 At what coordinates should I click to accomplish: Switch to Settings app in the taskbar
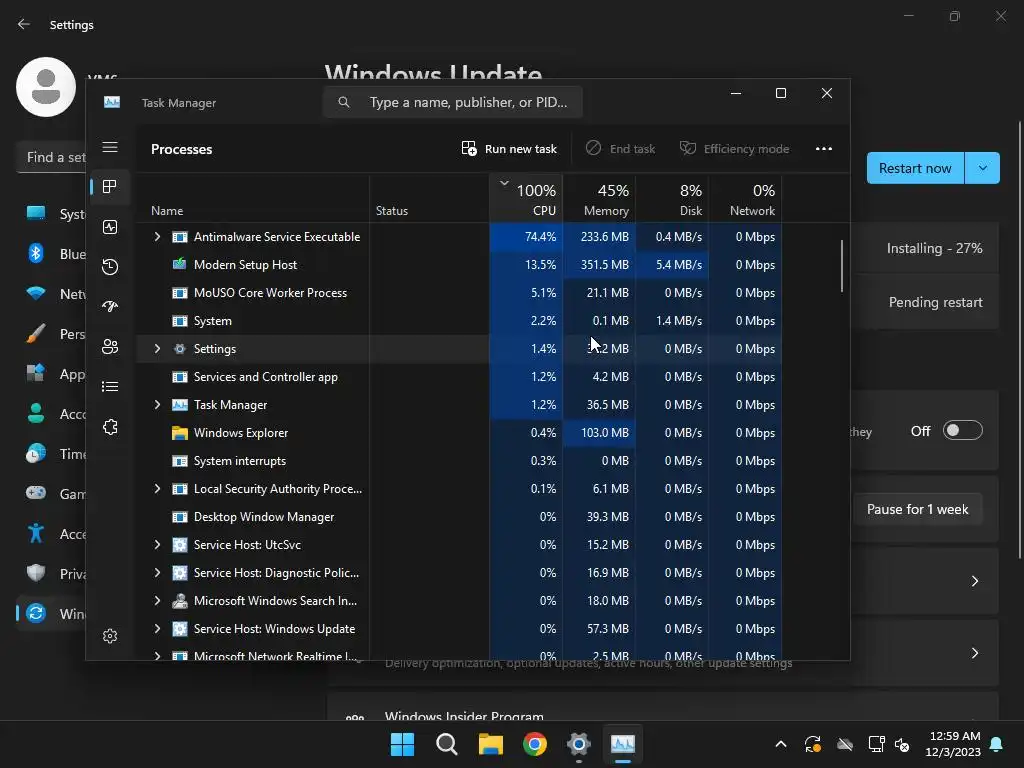click(579, 744)
